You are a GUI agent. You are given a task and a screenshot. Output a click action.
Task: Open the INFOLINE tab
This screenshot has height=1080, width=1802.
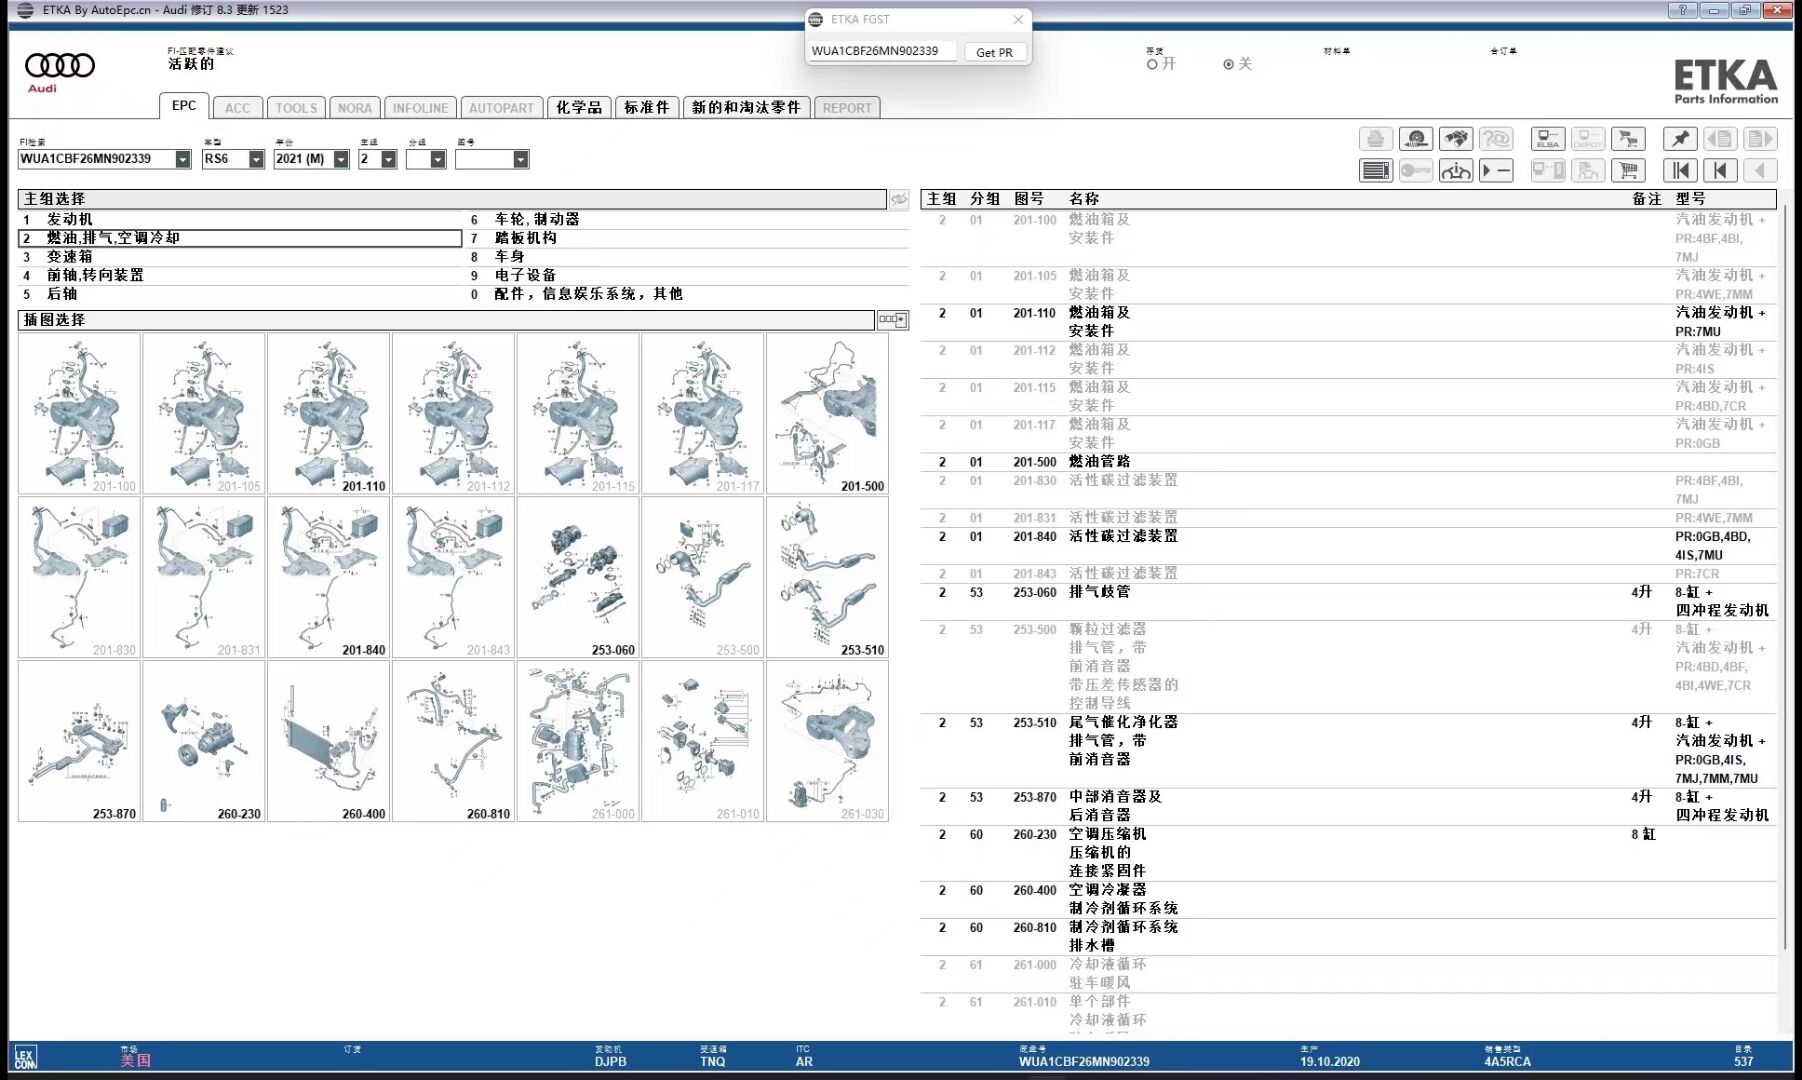[x=420, y=108]
